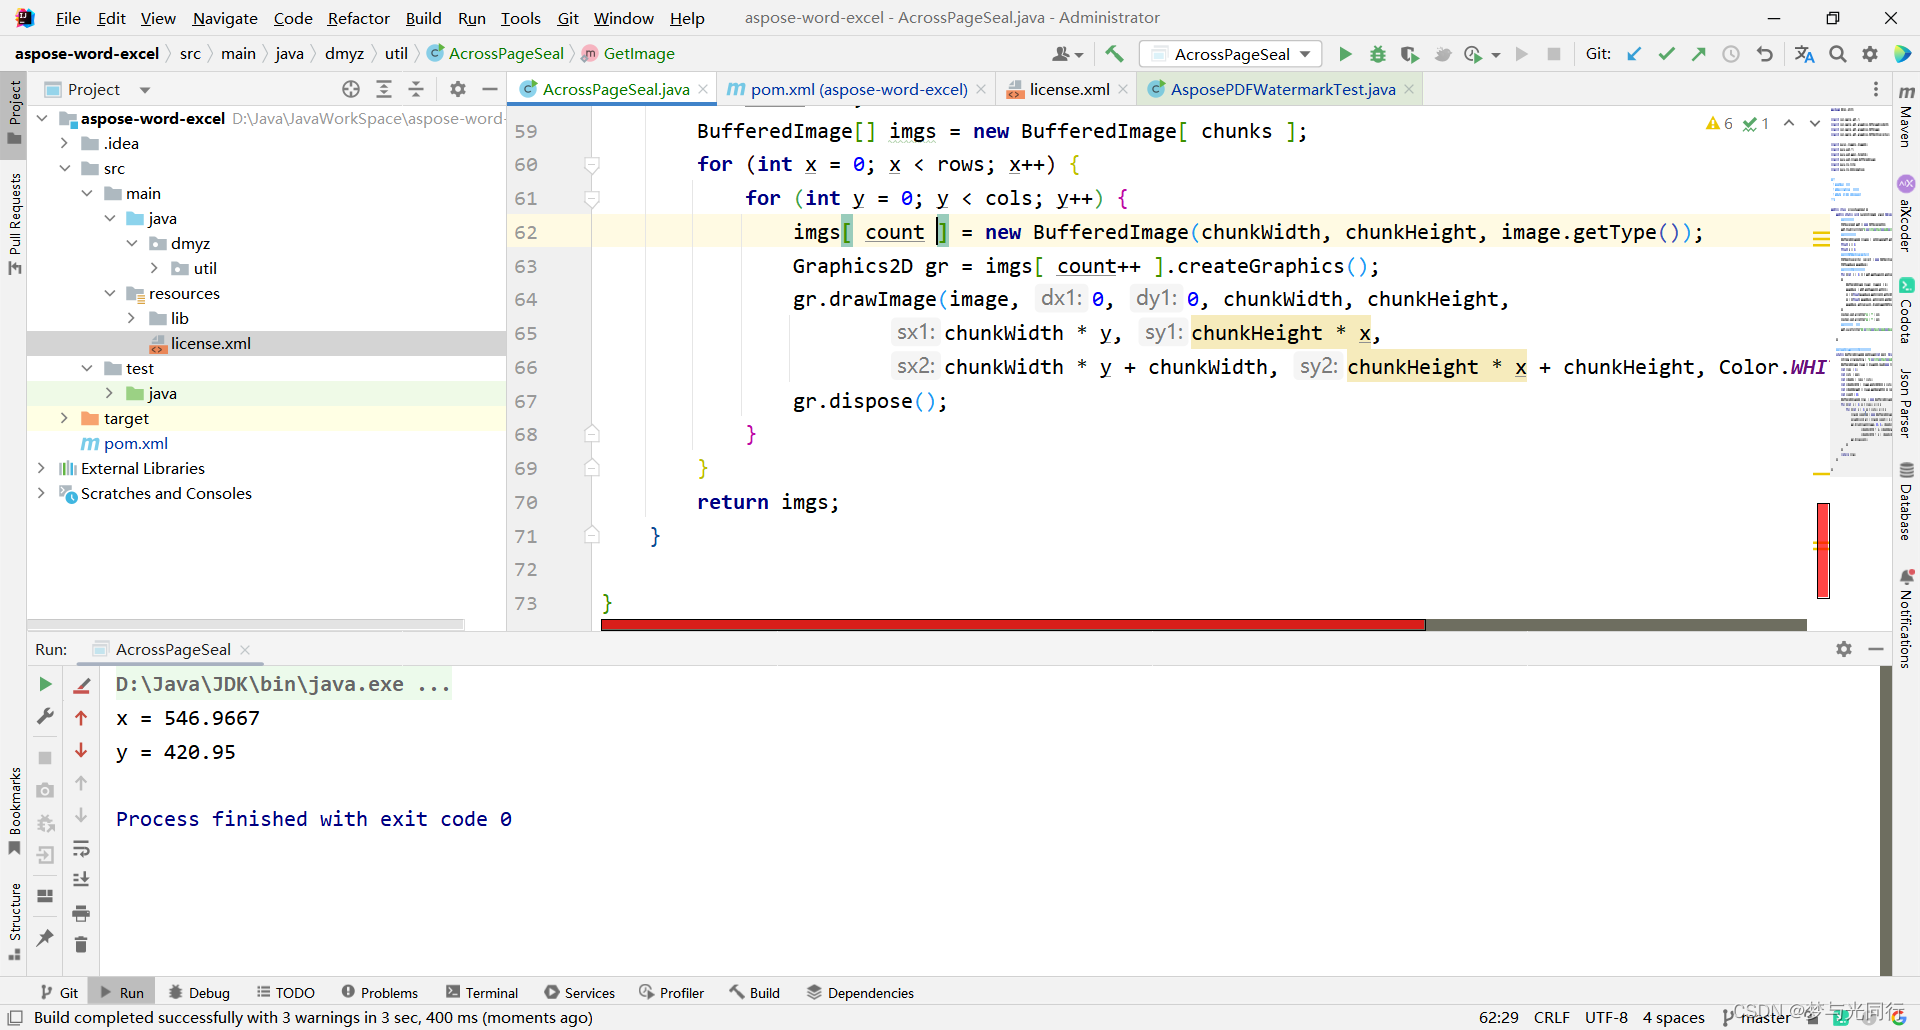Select opened file target icon in Project panel

pyautogui.click(x=351, y=89)
